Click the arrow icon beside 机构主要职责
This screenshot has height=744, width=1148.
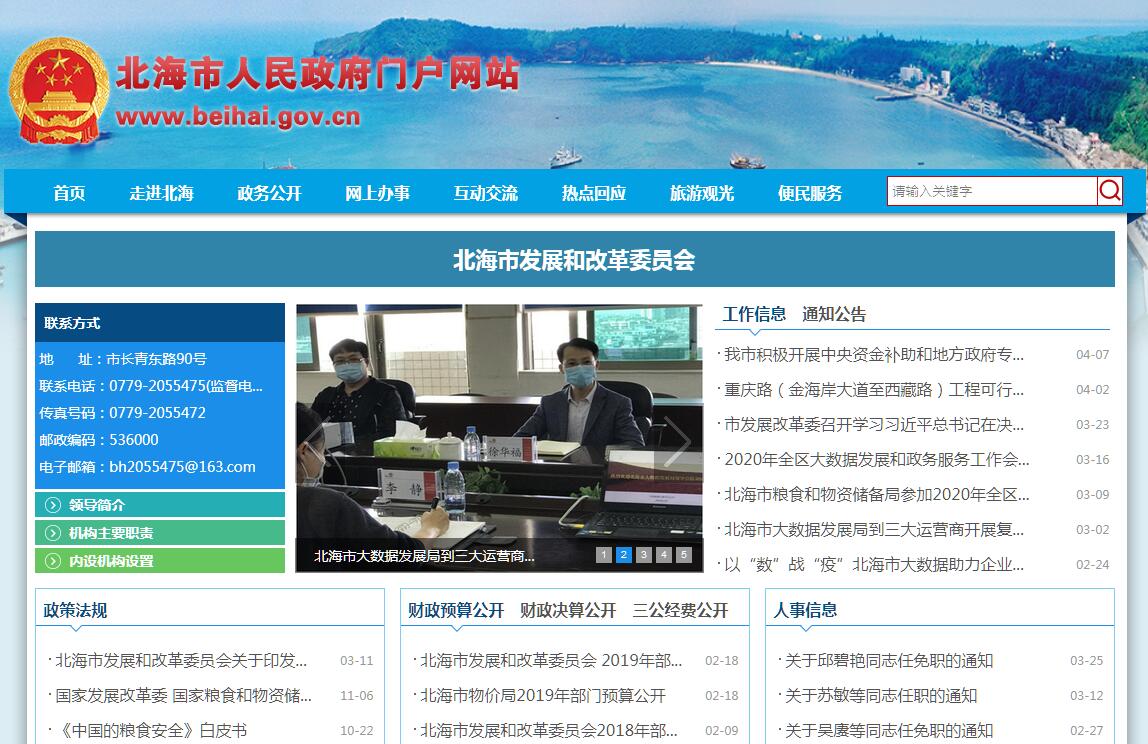[52, 533]
